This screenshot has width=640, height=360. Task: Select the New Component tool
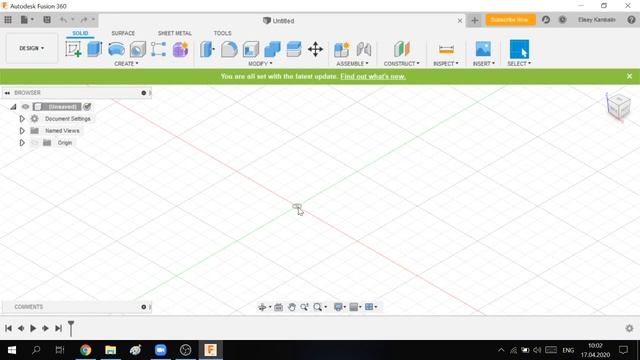click(342, 49)
